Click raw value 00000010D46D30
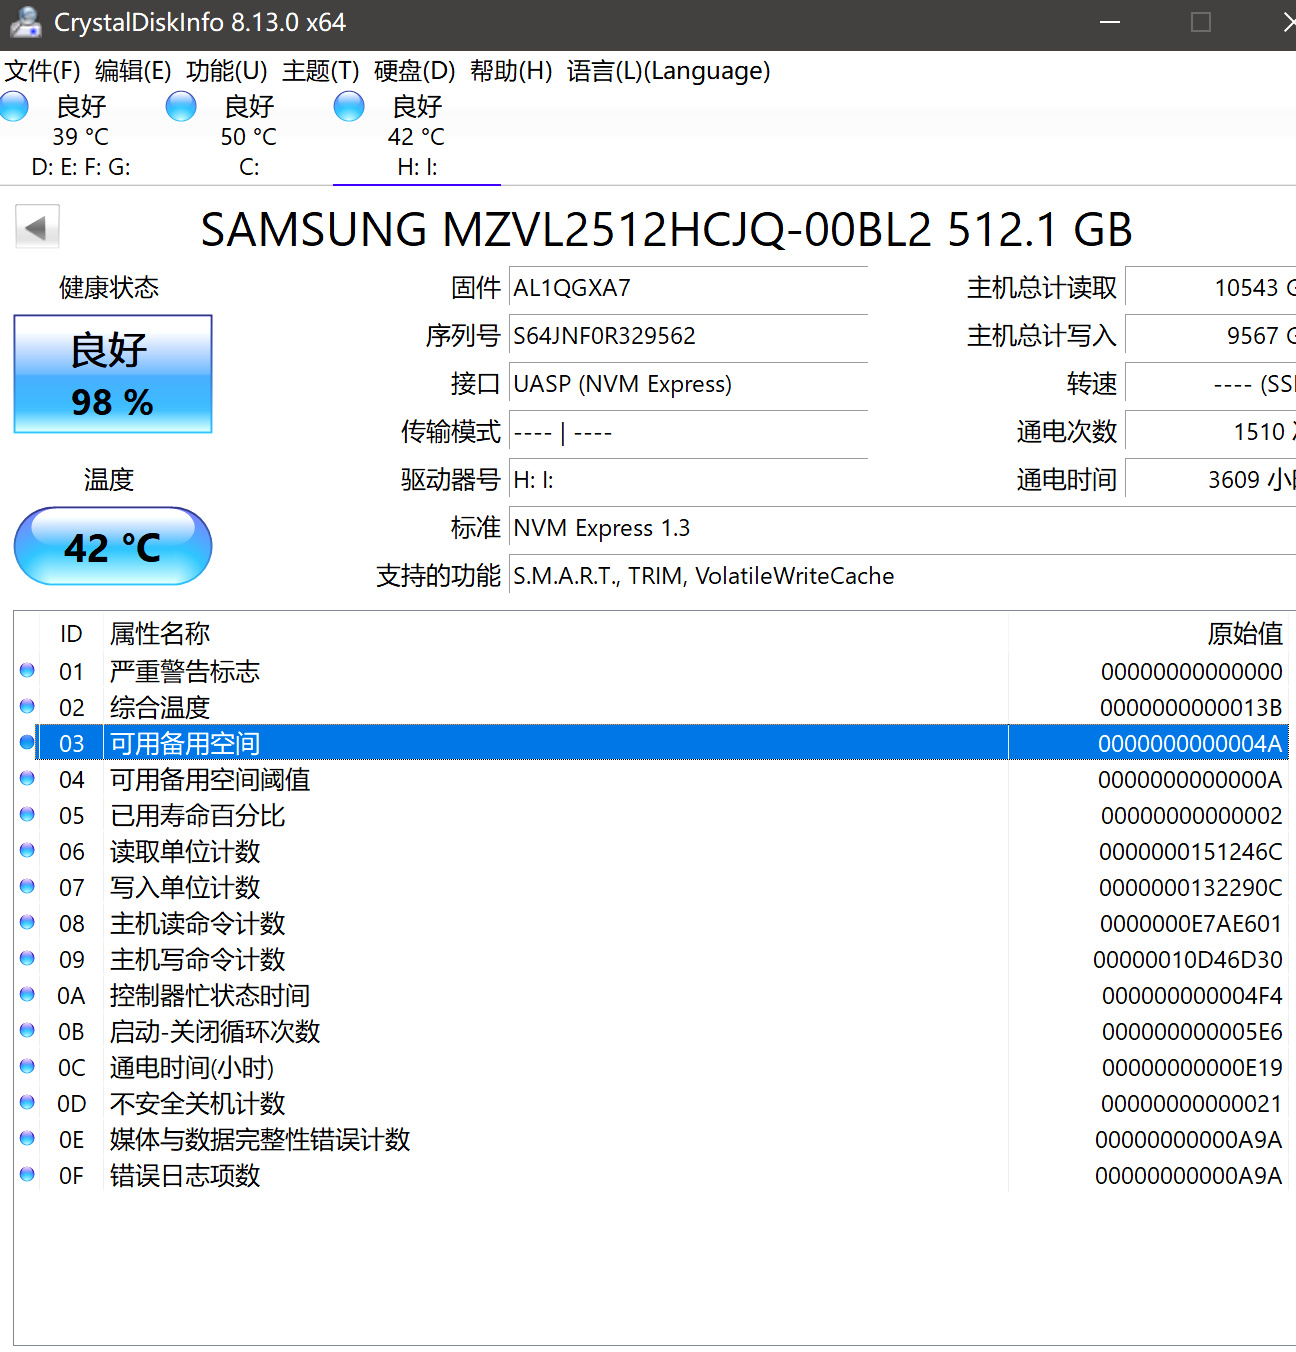Screen dimensions: 1296x1352 click(x=1187, y=959)
